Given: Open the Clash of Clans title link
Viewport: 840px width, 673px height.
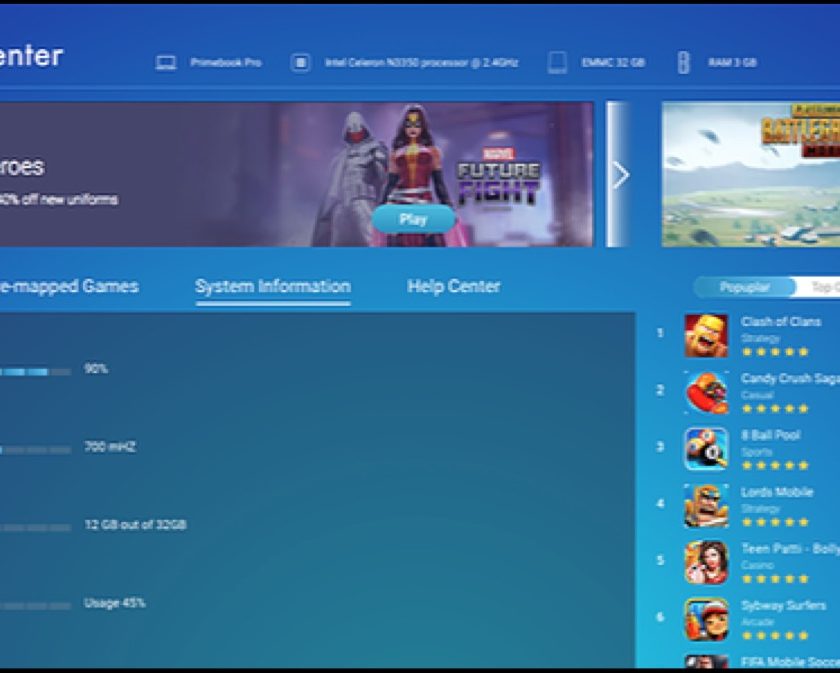Looking at the screenshot, I should click(780, 322).
